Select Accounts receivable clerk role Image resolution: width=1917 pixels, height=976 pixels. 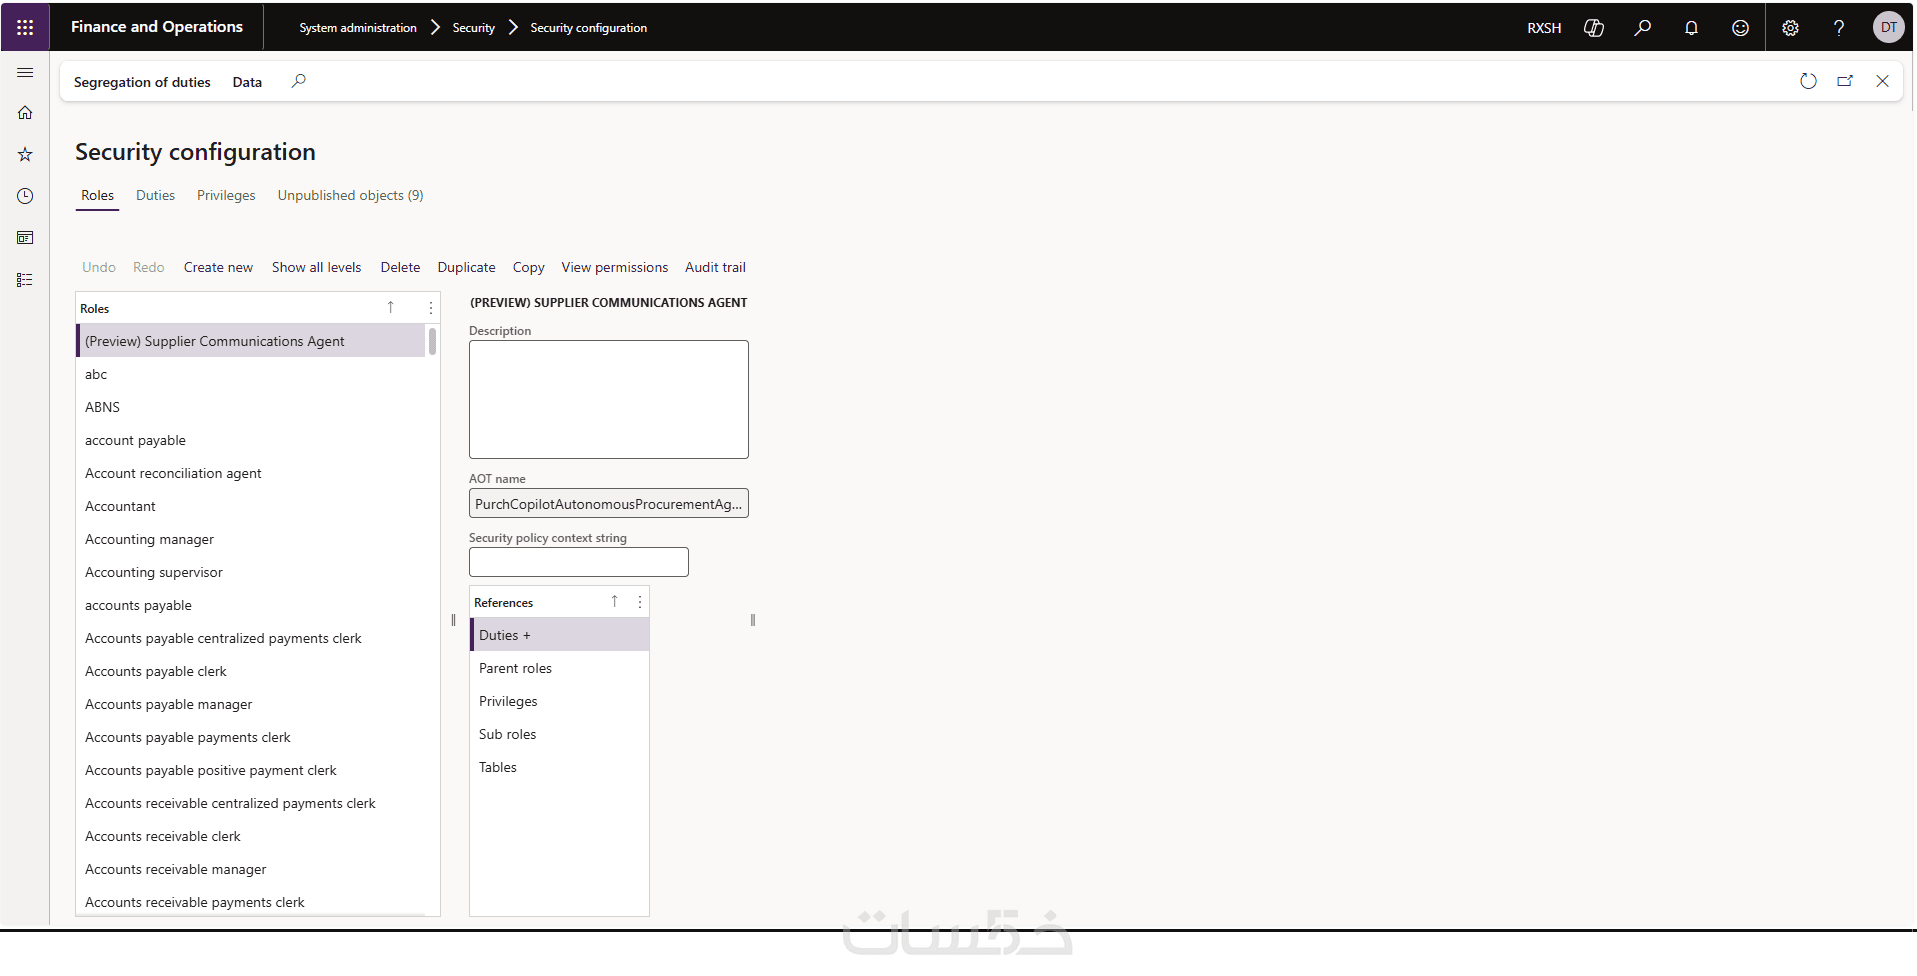click(x=251, y=836)
